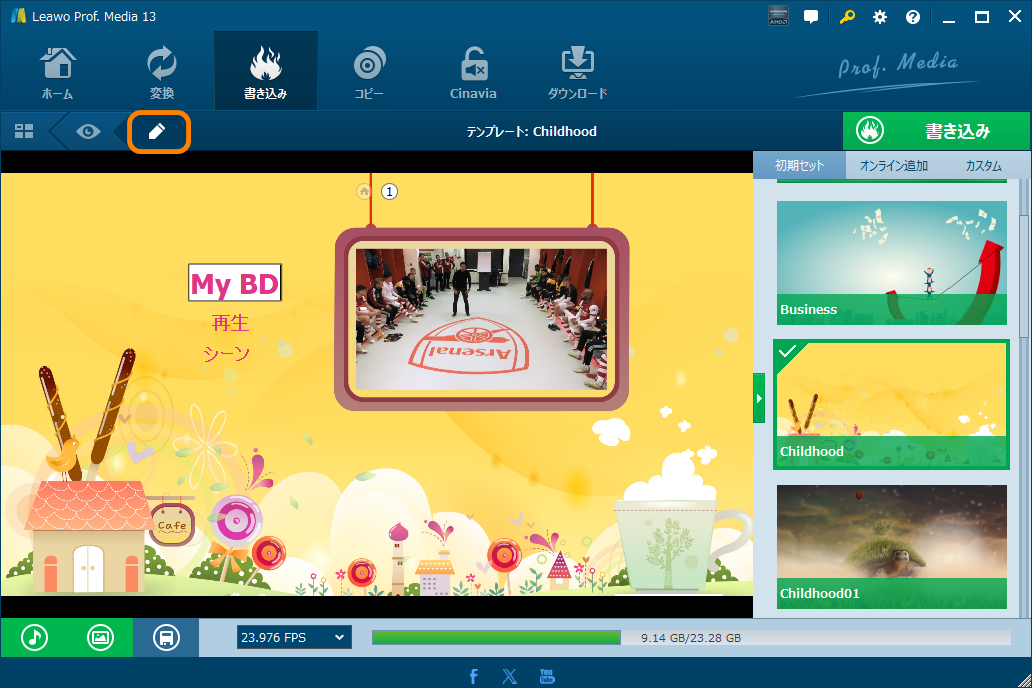Choose the Business menu template
Screen dimensions: 1032x688
[892, 263]
